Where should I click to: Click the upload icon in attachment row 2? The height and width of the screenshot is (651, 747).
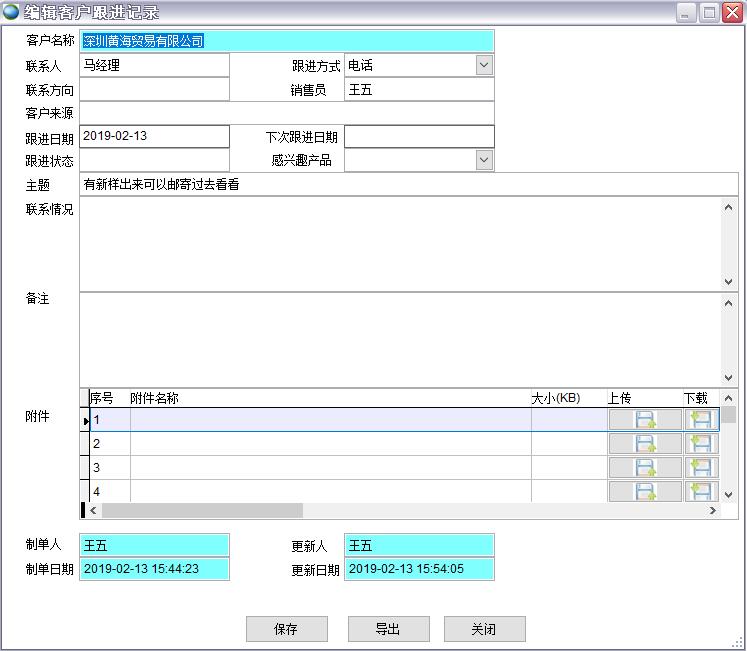[x=645, y=444]
